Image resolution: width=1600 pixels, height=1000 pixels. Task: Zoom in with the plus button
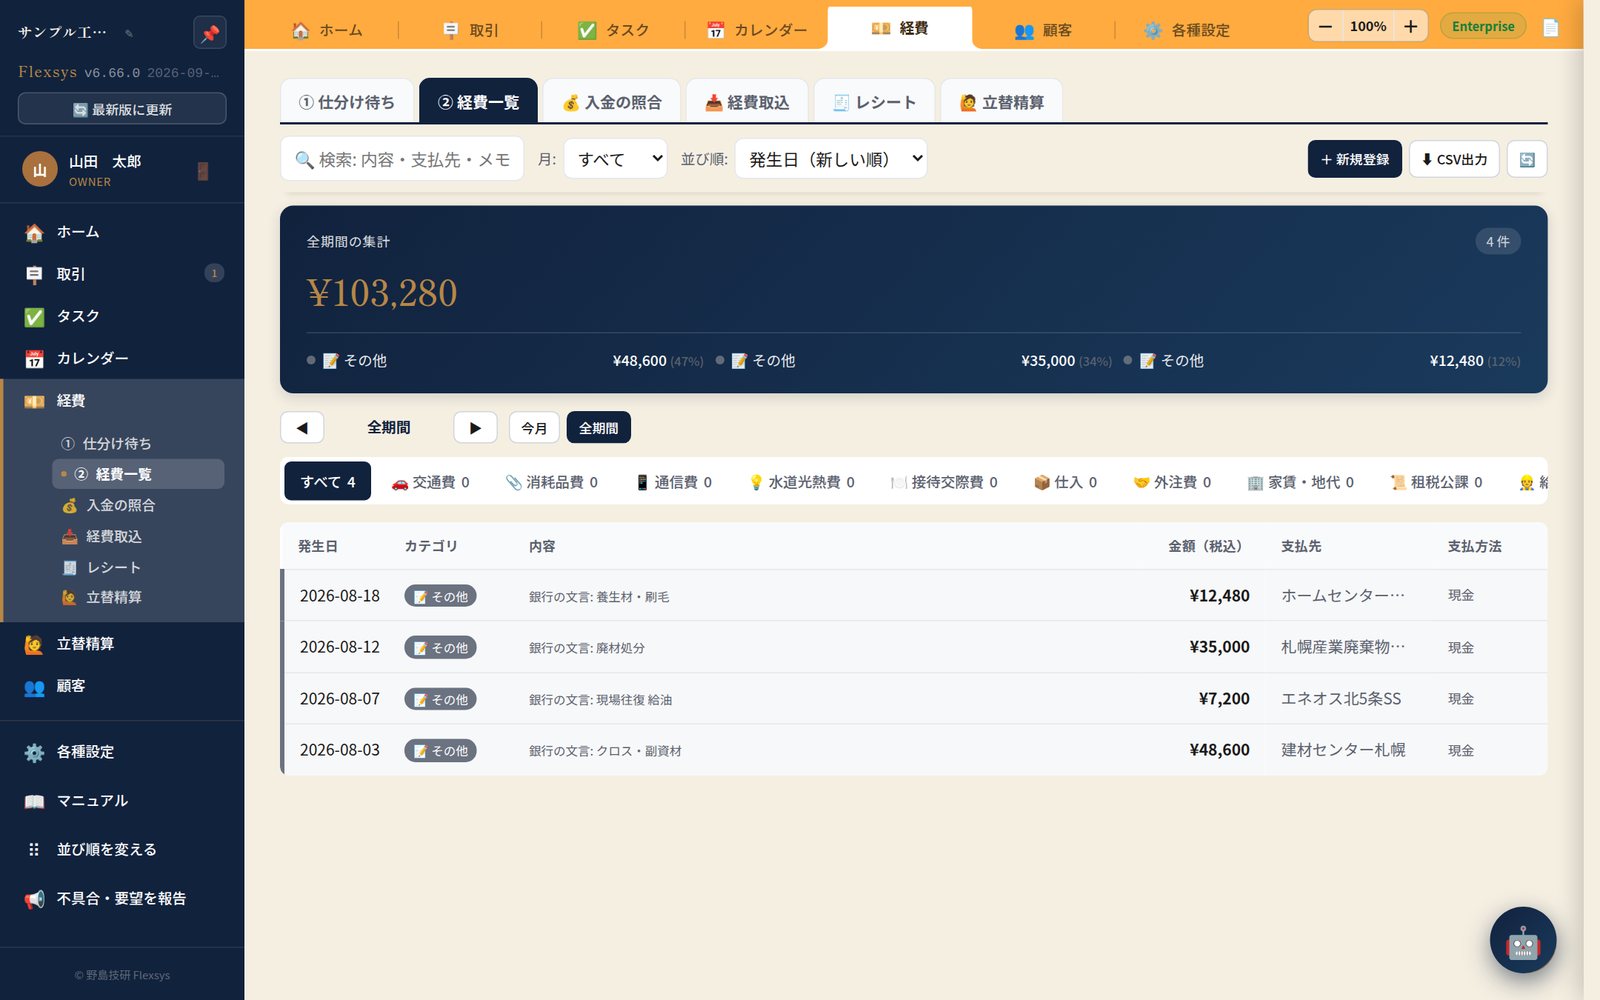coord(1410,26)
